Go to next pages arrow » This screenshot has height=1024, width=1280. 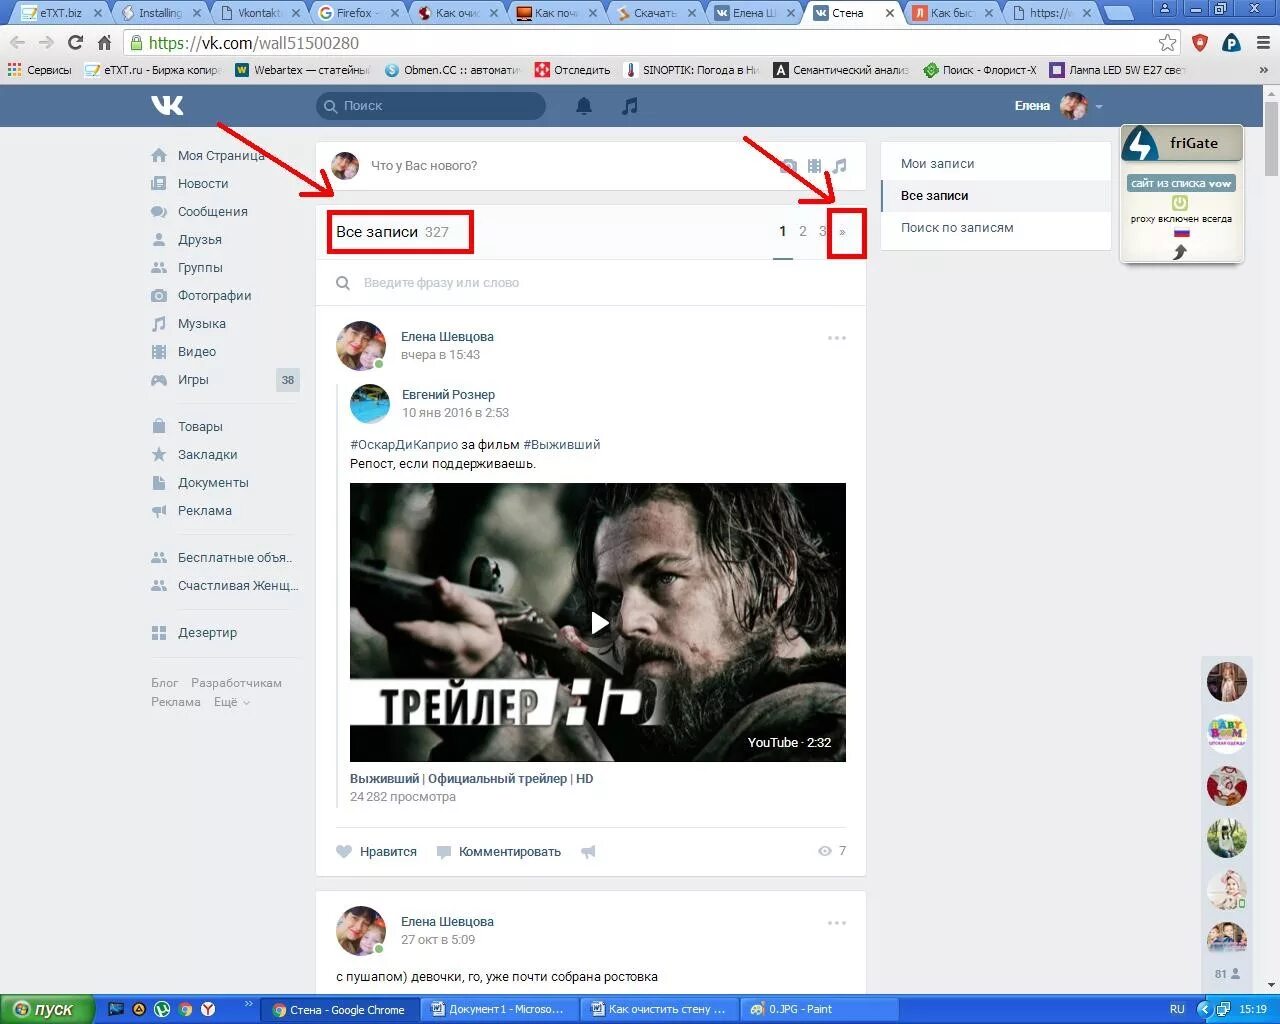842,232
